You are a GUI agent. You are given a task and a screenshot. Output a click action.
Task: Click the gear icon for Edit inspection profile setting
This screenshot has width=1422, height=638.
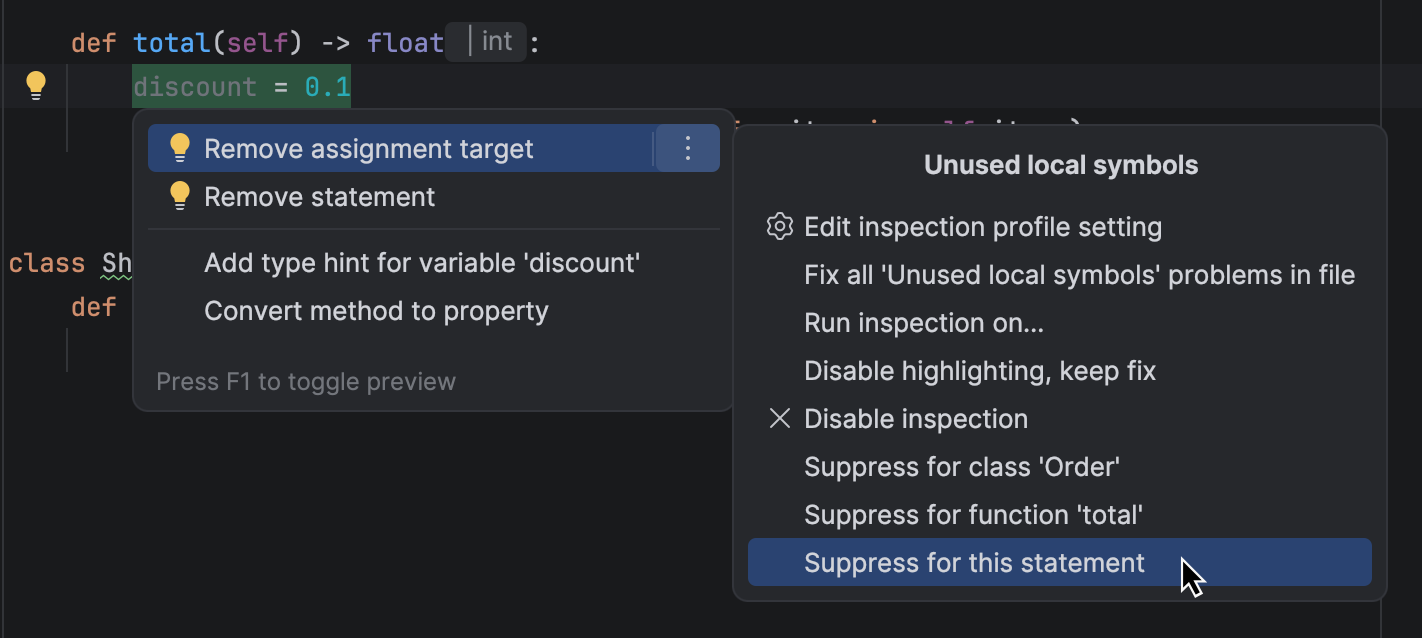[x=779, y=227]
